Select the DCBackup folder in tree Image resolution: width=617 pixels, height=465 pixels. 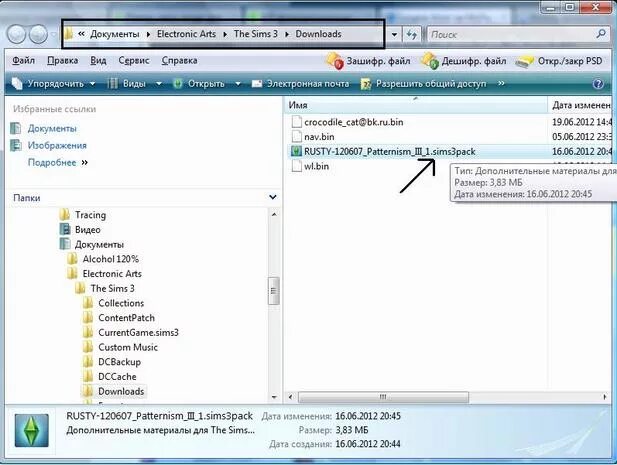coord(119,362)
